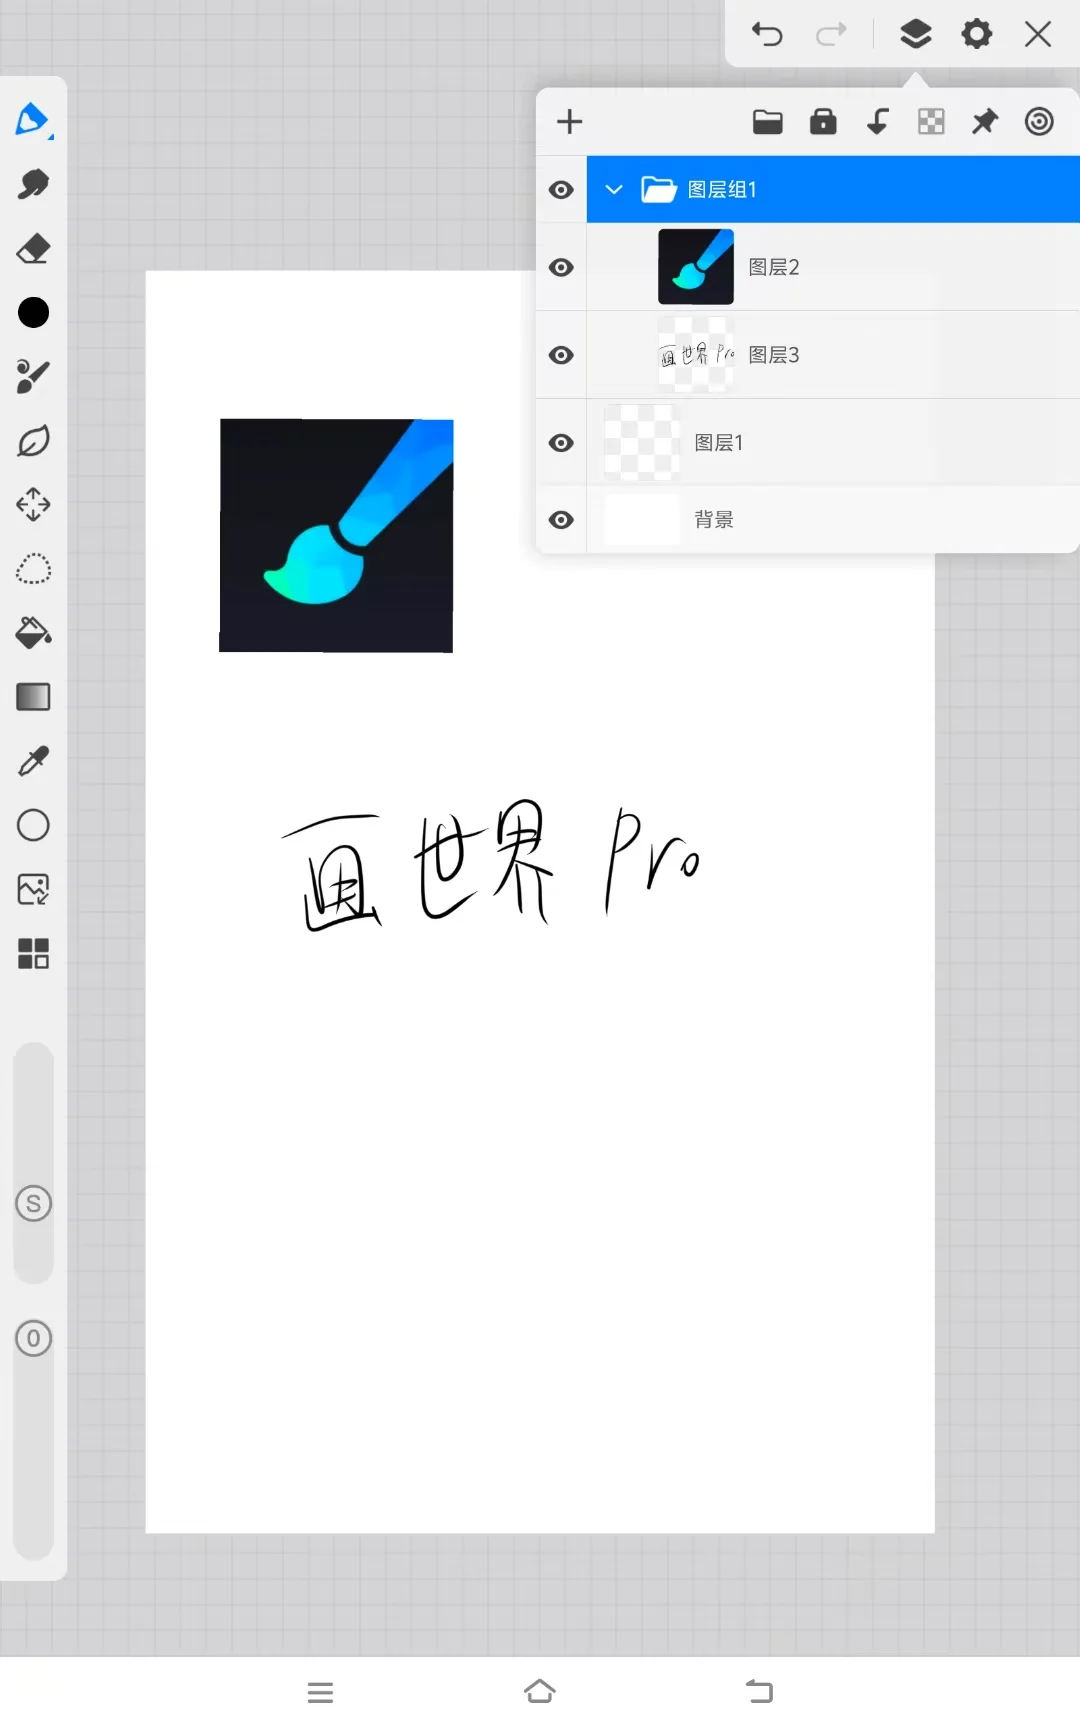Click the 图层2 brush logo thumbnail

click(696, 267)
